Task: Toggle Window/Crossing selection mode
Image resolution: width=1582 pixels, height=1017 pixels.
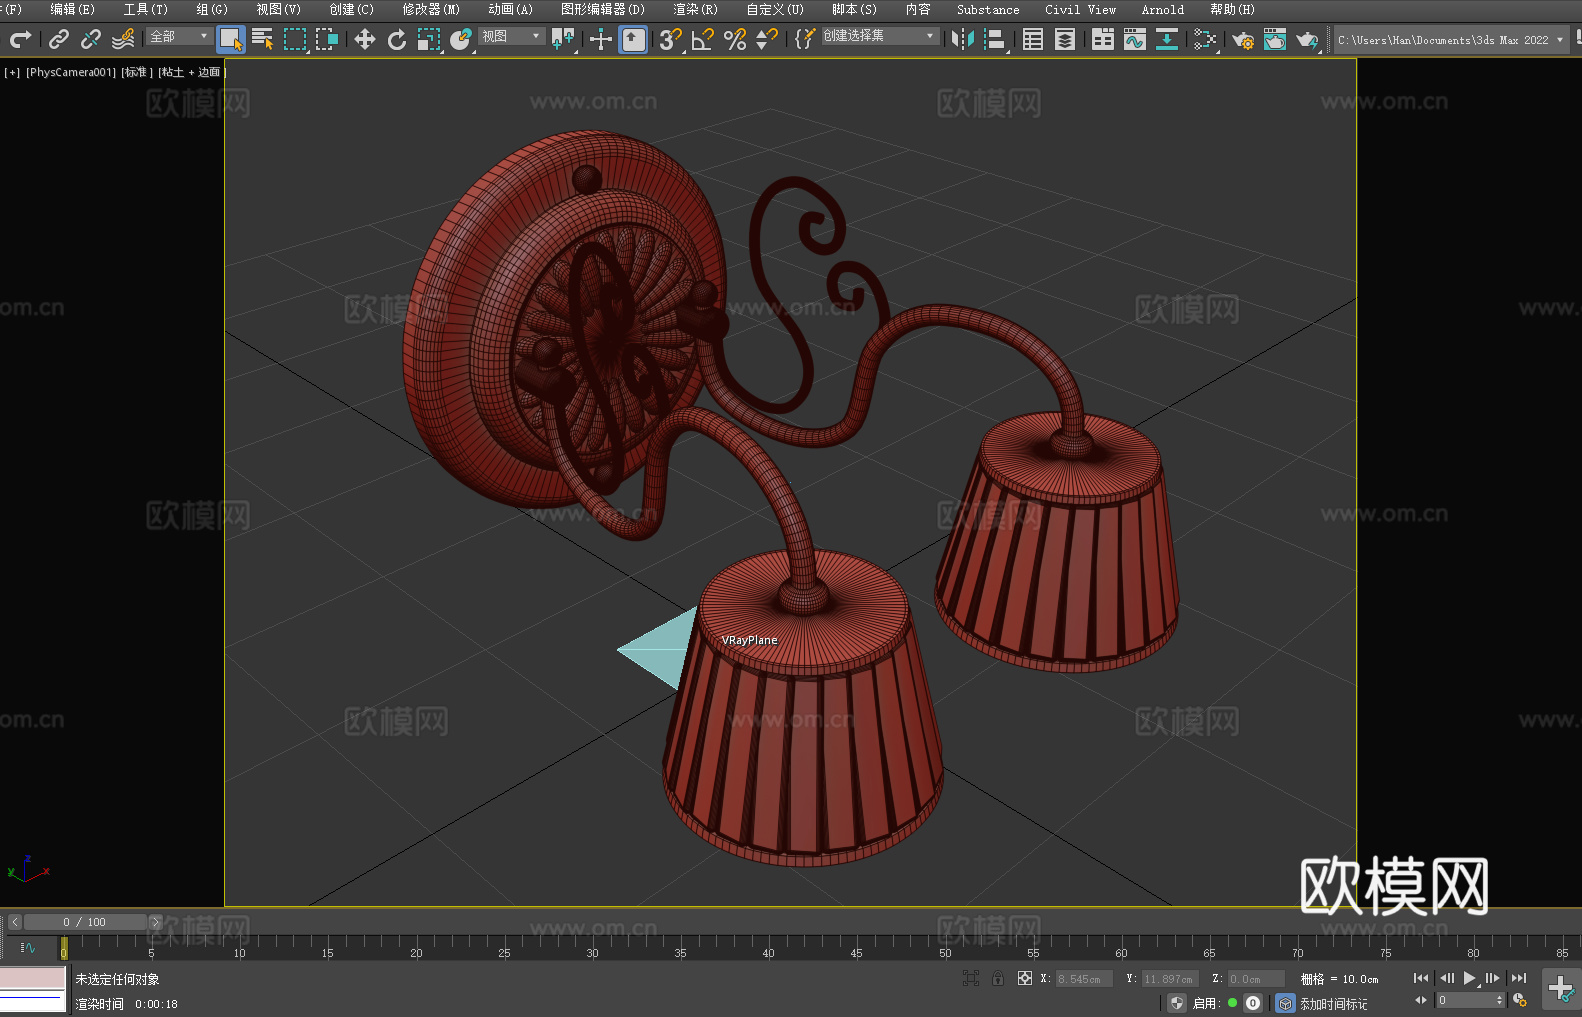Action: tap(327, 39)
